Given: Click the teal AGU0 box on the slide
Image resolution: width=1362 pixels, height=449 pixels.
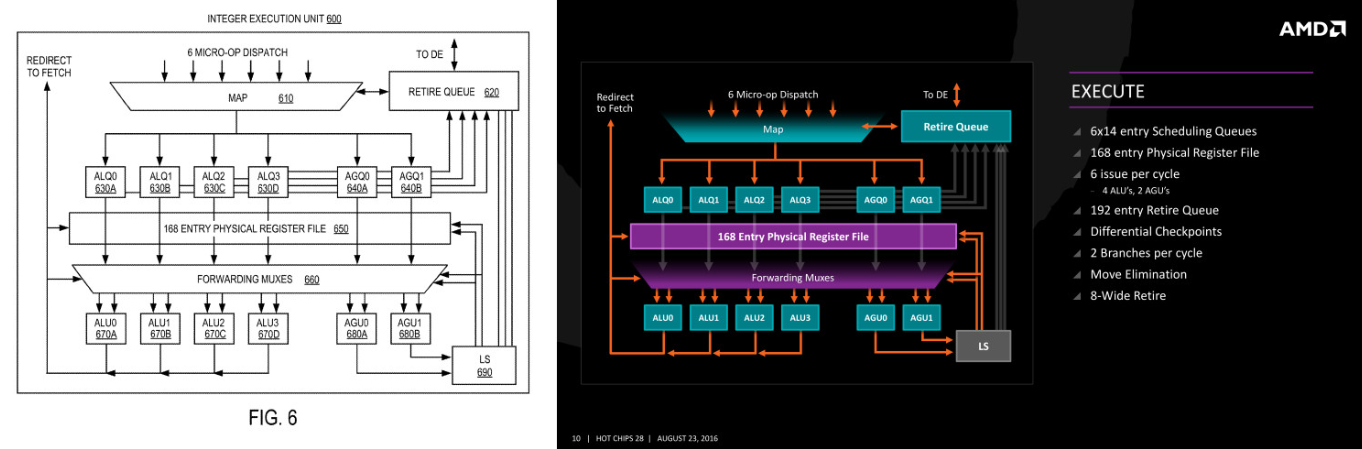Looking at the screenshot, I should [876, 318].
